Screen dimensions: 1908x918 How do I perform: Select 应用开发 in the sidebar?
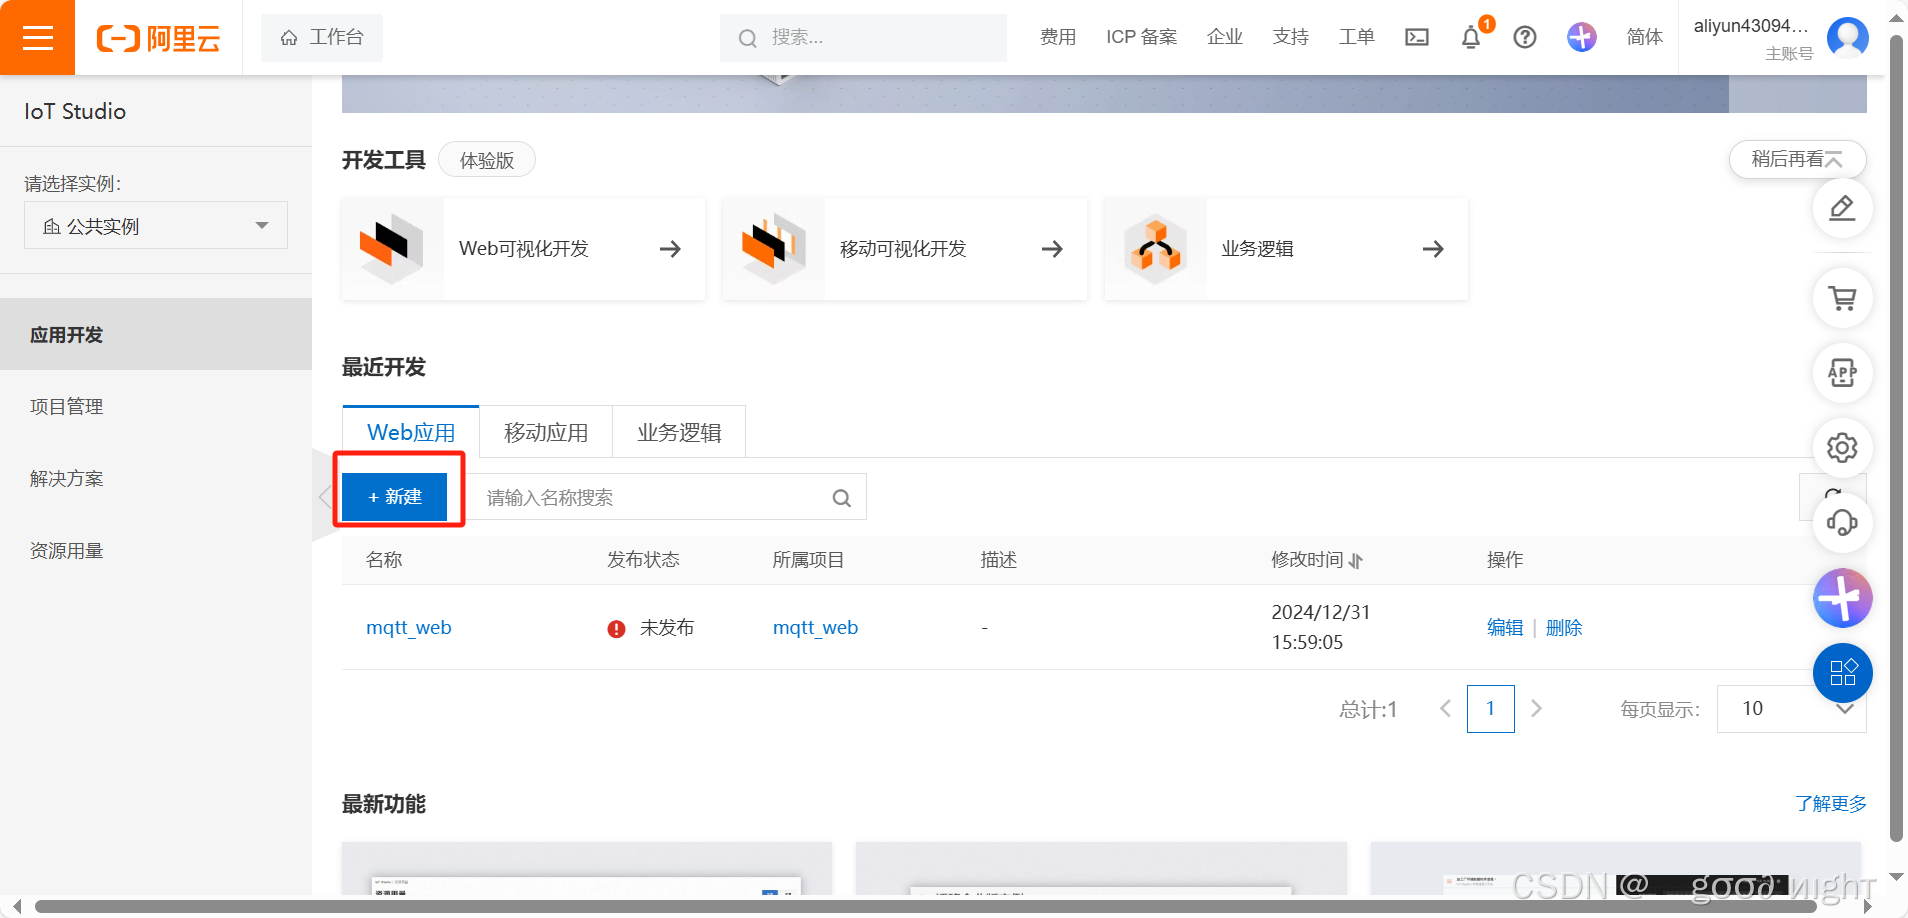point(156,334)
